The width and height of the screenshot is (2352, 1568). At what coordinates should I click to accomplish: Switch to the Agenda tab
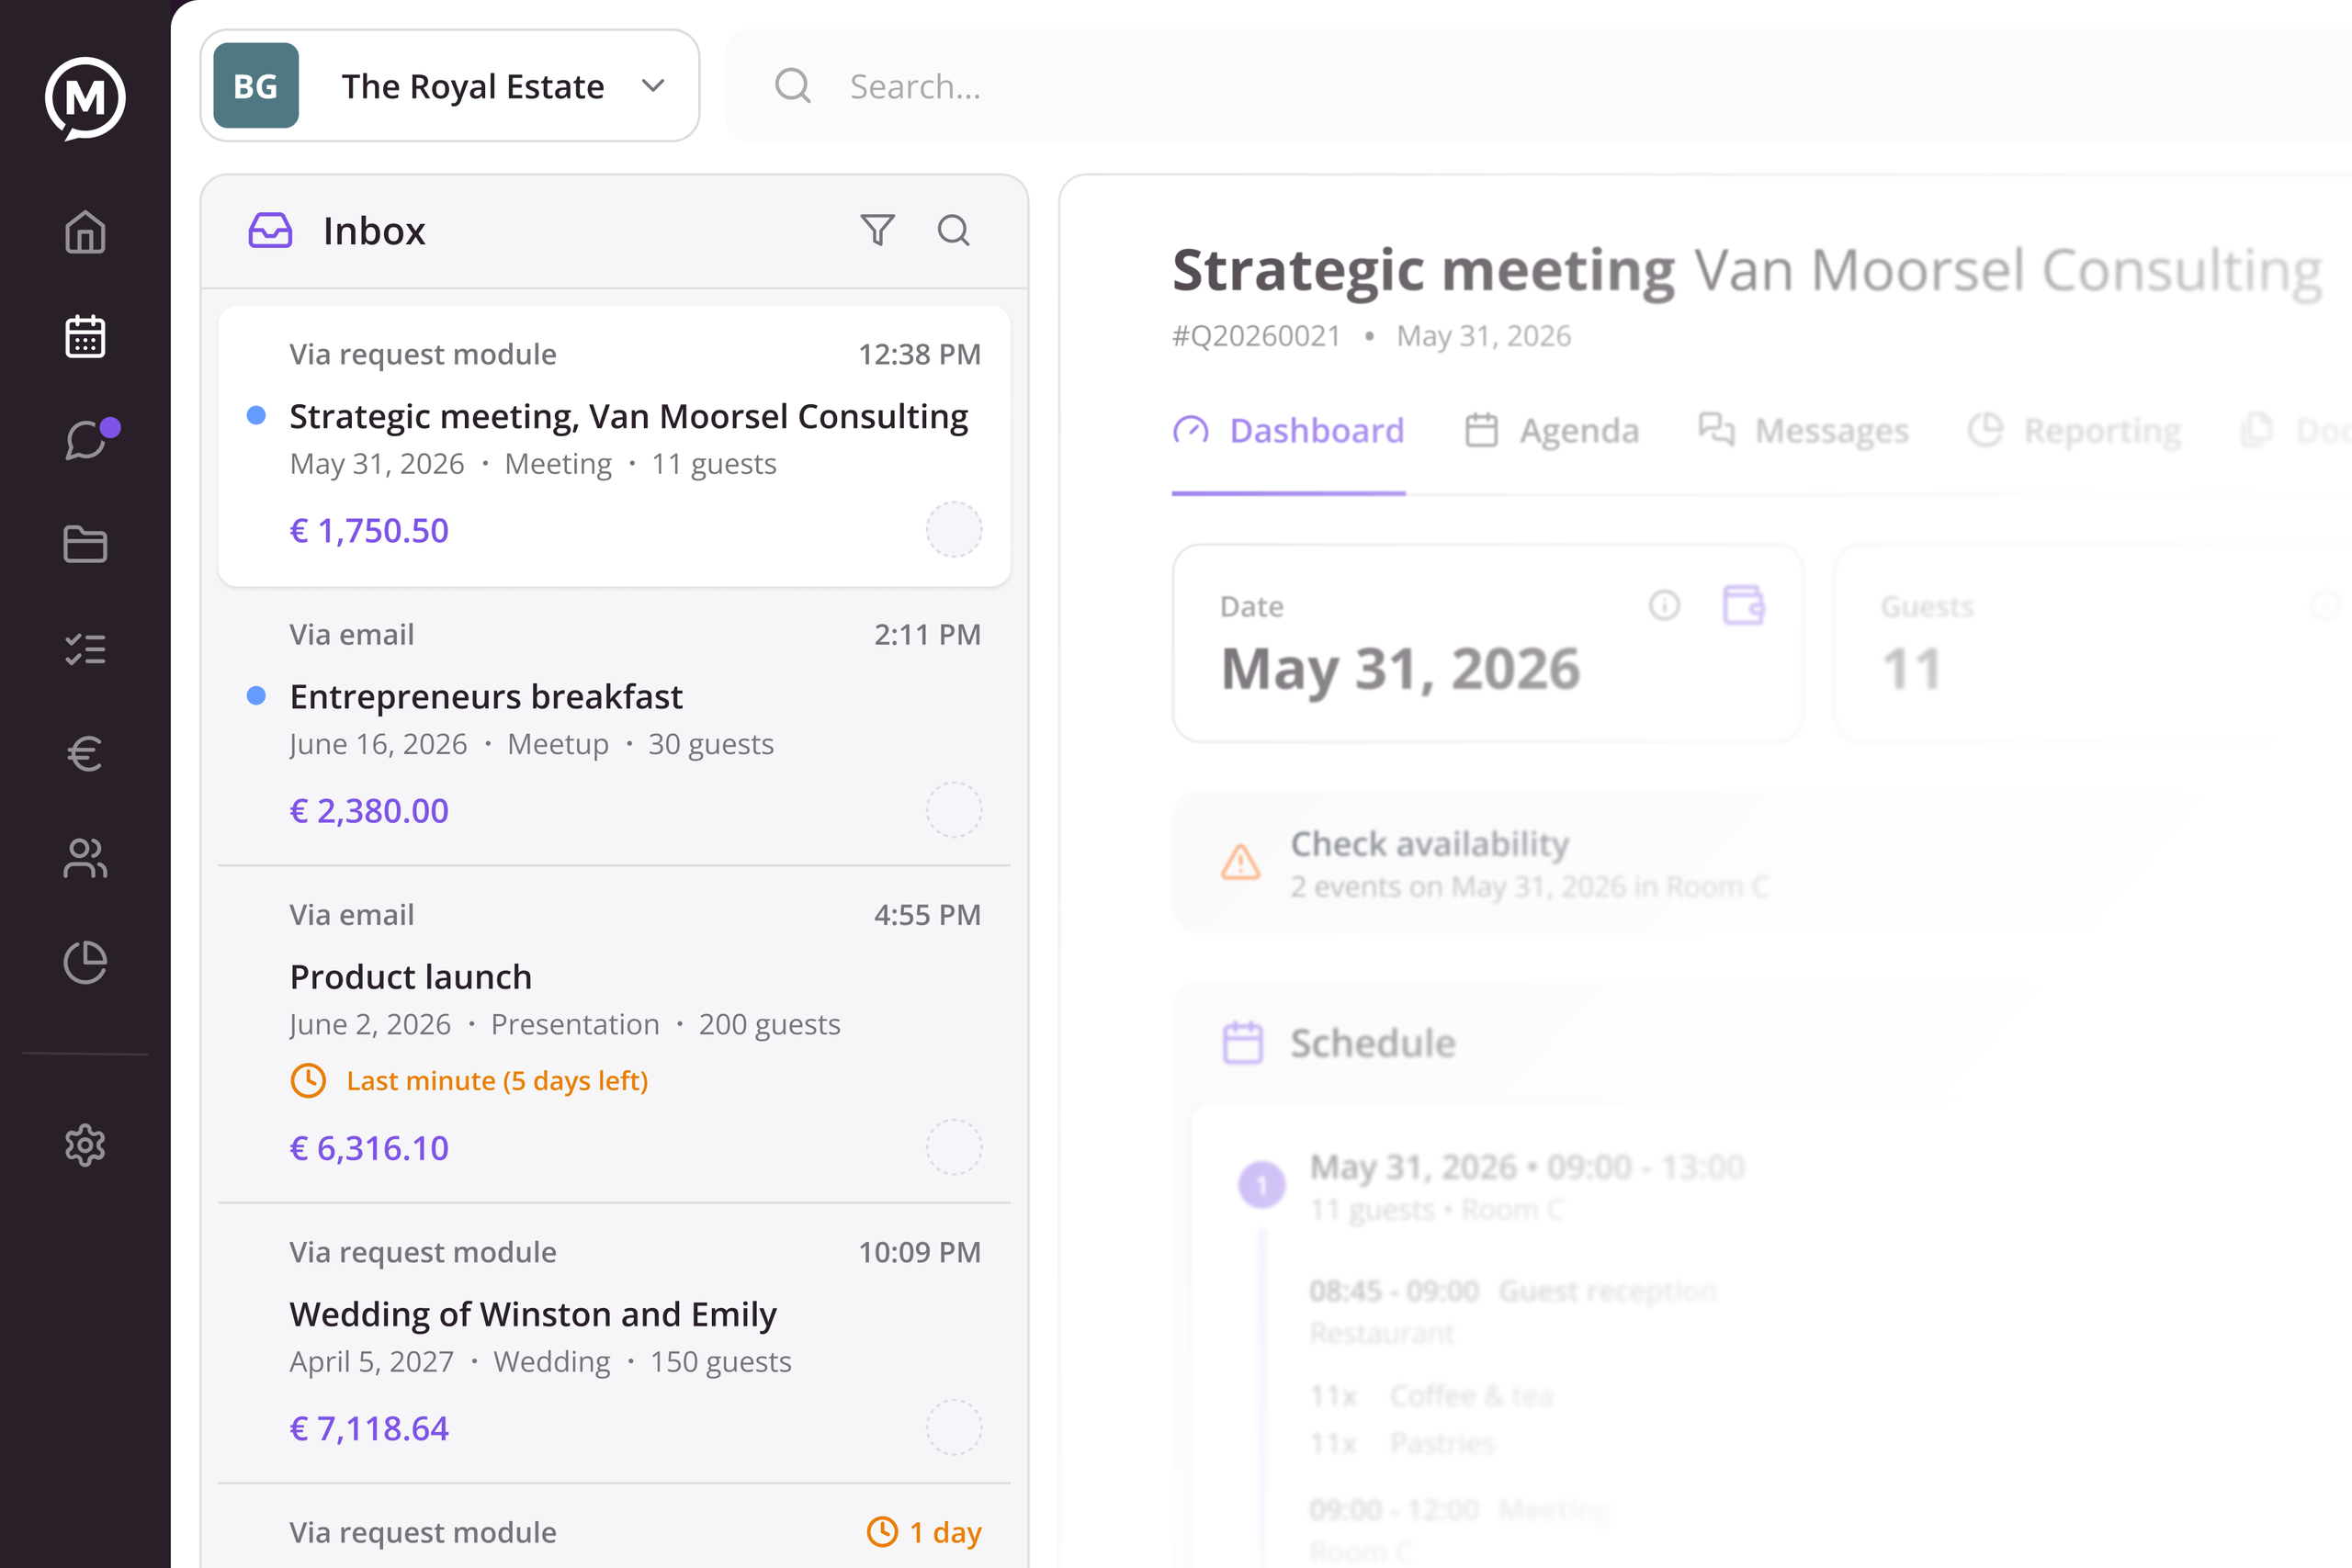(x=1552, y=431)
